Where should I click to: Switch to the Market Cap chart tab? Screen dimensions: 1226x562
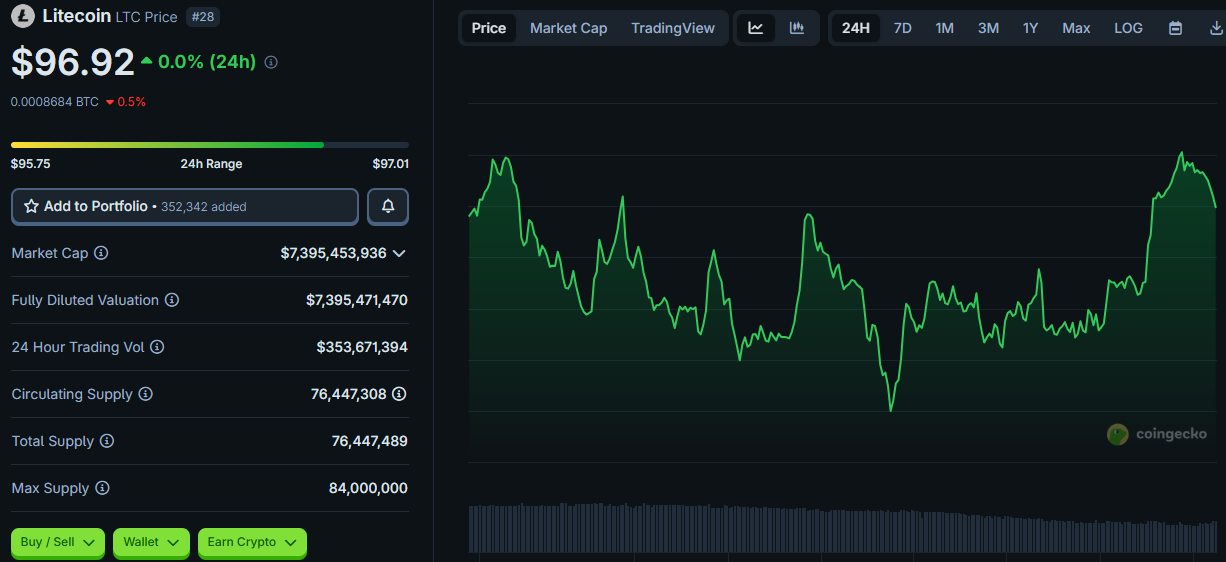coord(568,28)
